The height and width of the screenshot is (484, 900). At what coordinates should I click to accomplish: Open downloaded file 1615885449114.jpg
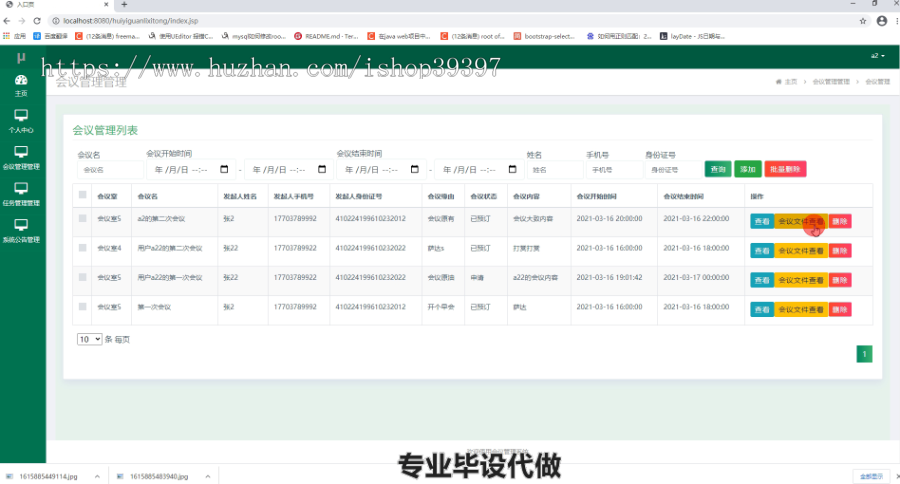tap(48, 477)
